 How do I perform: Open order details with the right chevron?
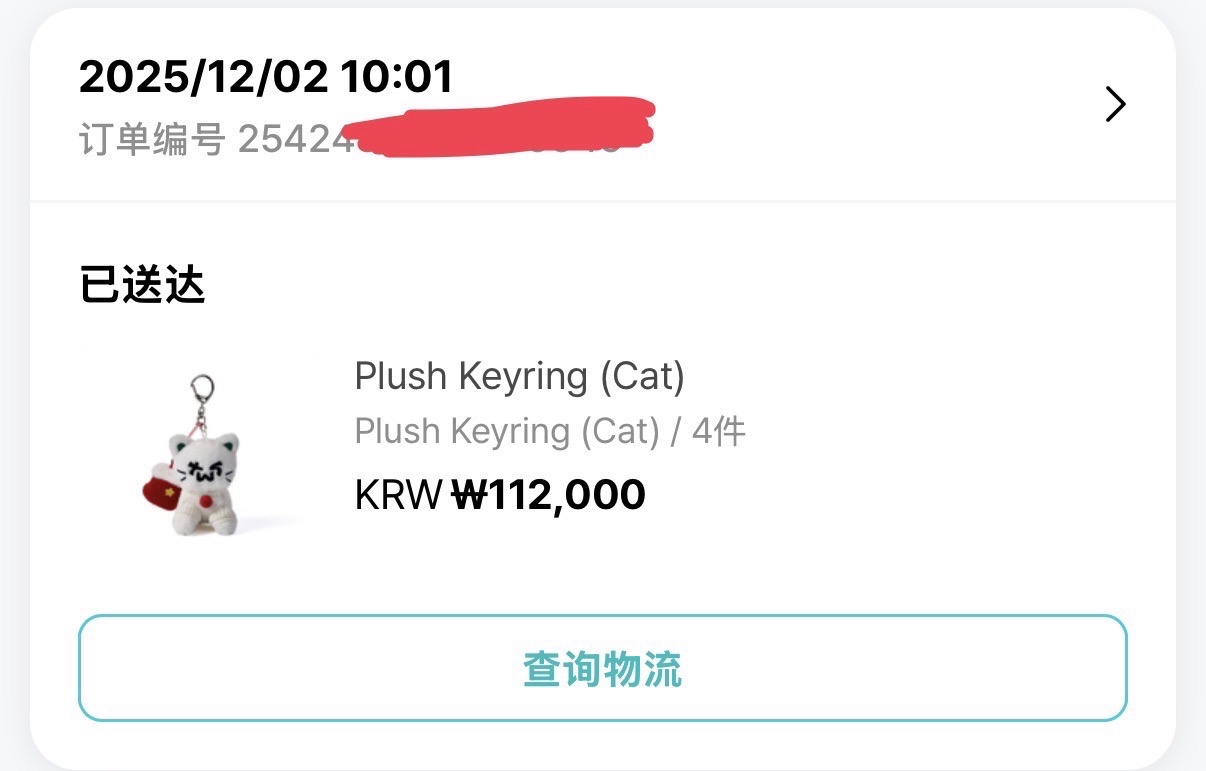(1115, 104)
